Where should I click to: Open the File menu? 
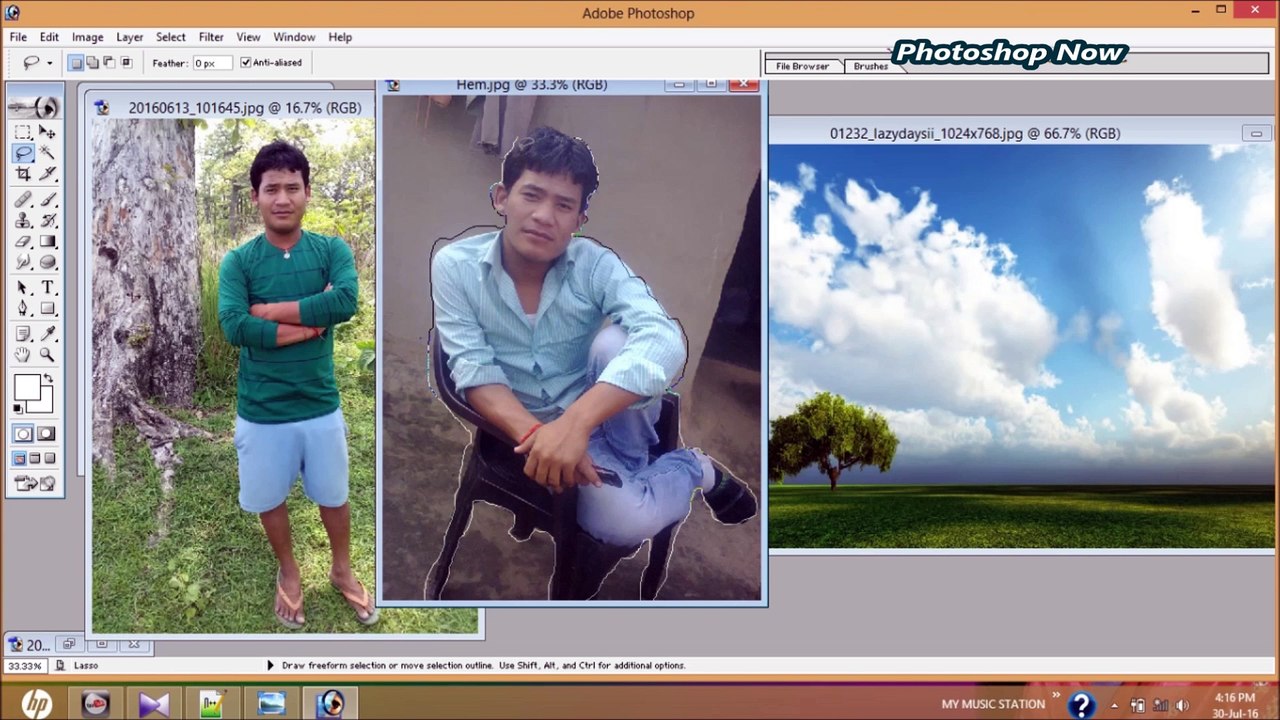[18, 37]
